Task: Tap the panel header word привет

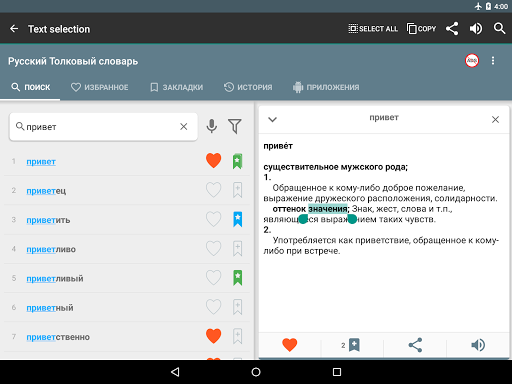Action: pos(384,117)
